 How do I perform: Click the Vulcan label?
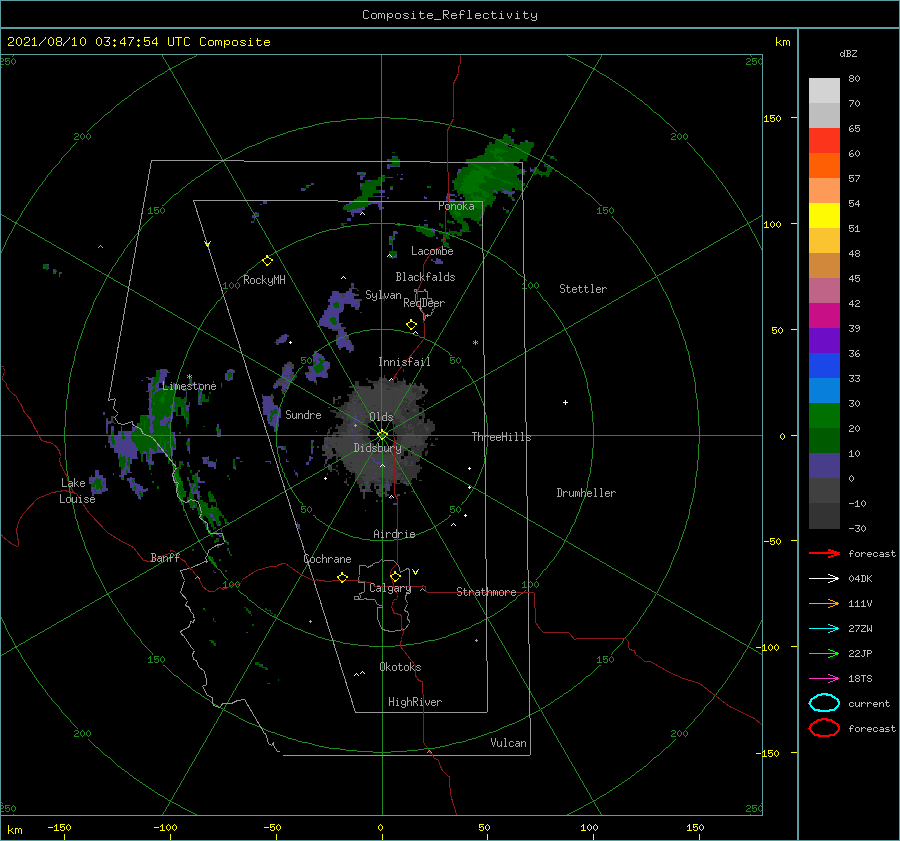(508, 743)
